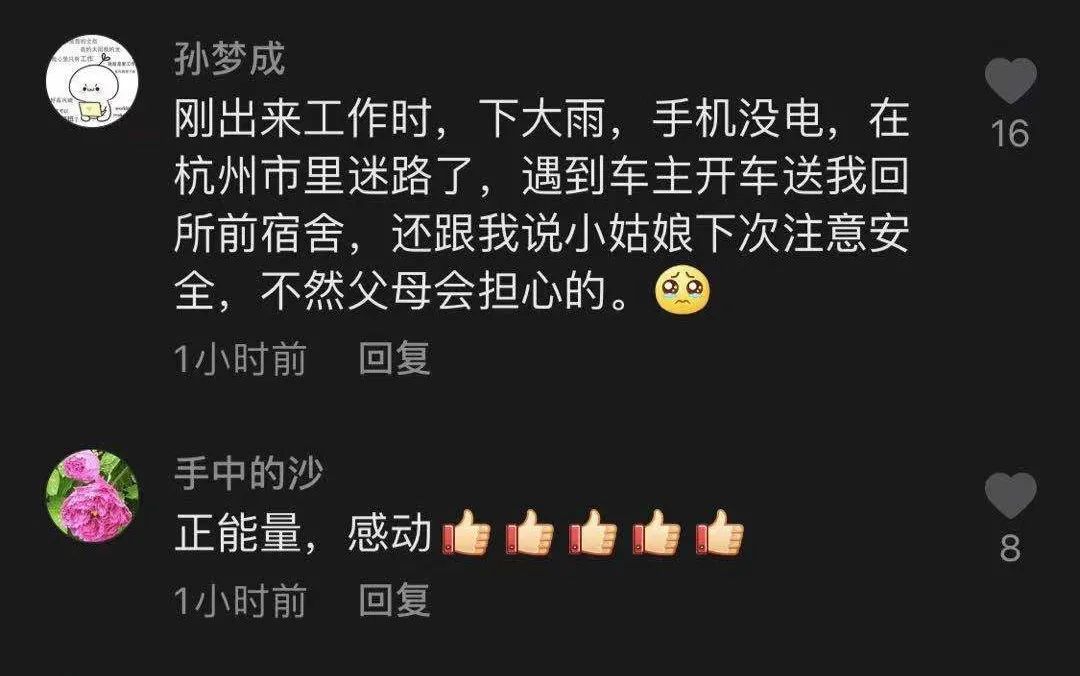The height and width of the screenshot is (676, 1080).
Task: Like 手中的沙's comment with the heart icon
Action: 1010,495
